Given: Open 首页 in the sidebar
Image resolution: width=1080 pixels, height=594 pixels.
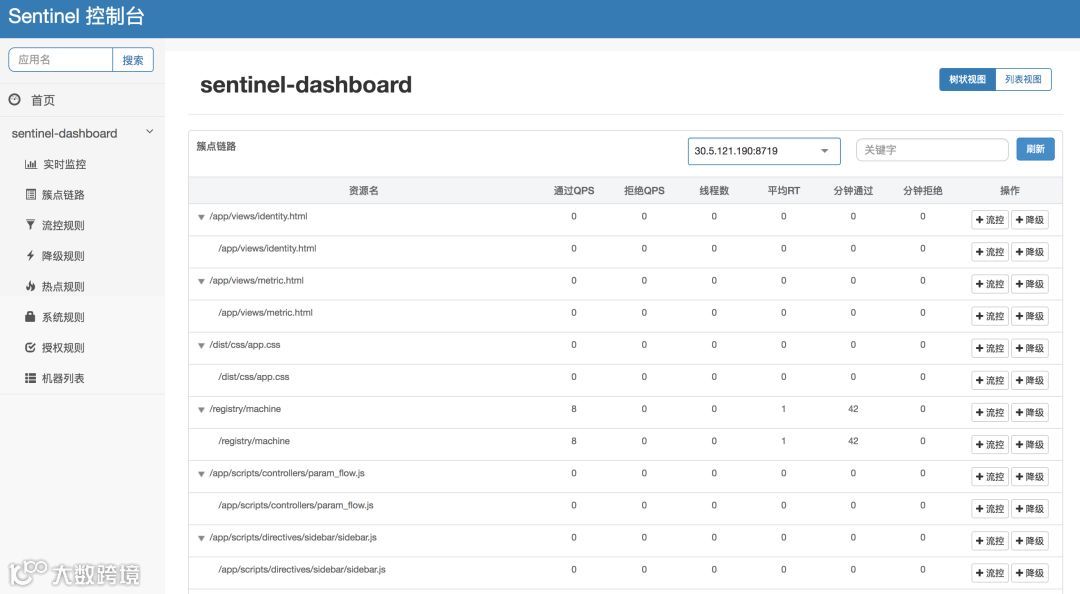Looking at the screenshot, I should coord(43,100).
